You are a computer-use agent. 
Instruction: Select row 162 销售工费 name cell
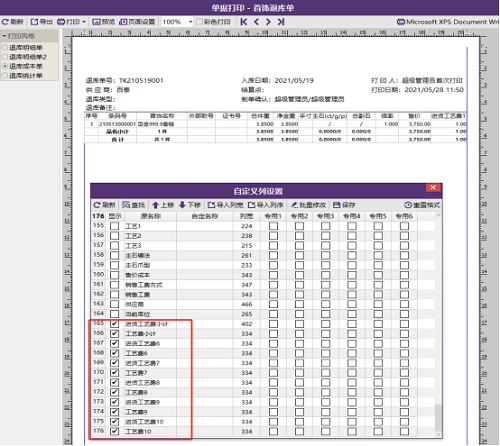150,295
